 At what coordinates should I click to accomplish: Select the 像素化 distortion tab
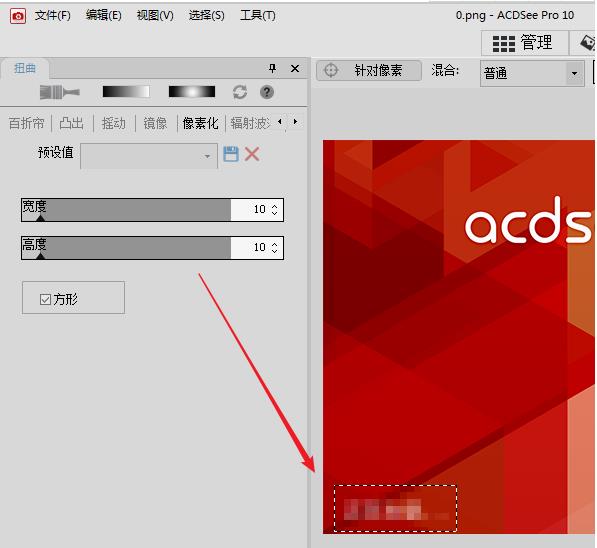click(x=201, y=123)
